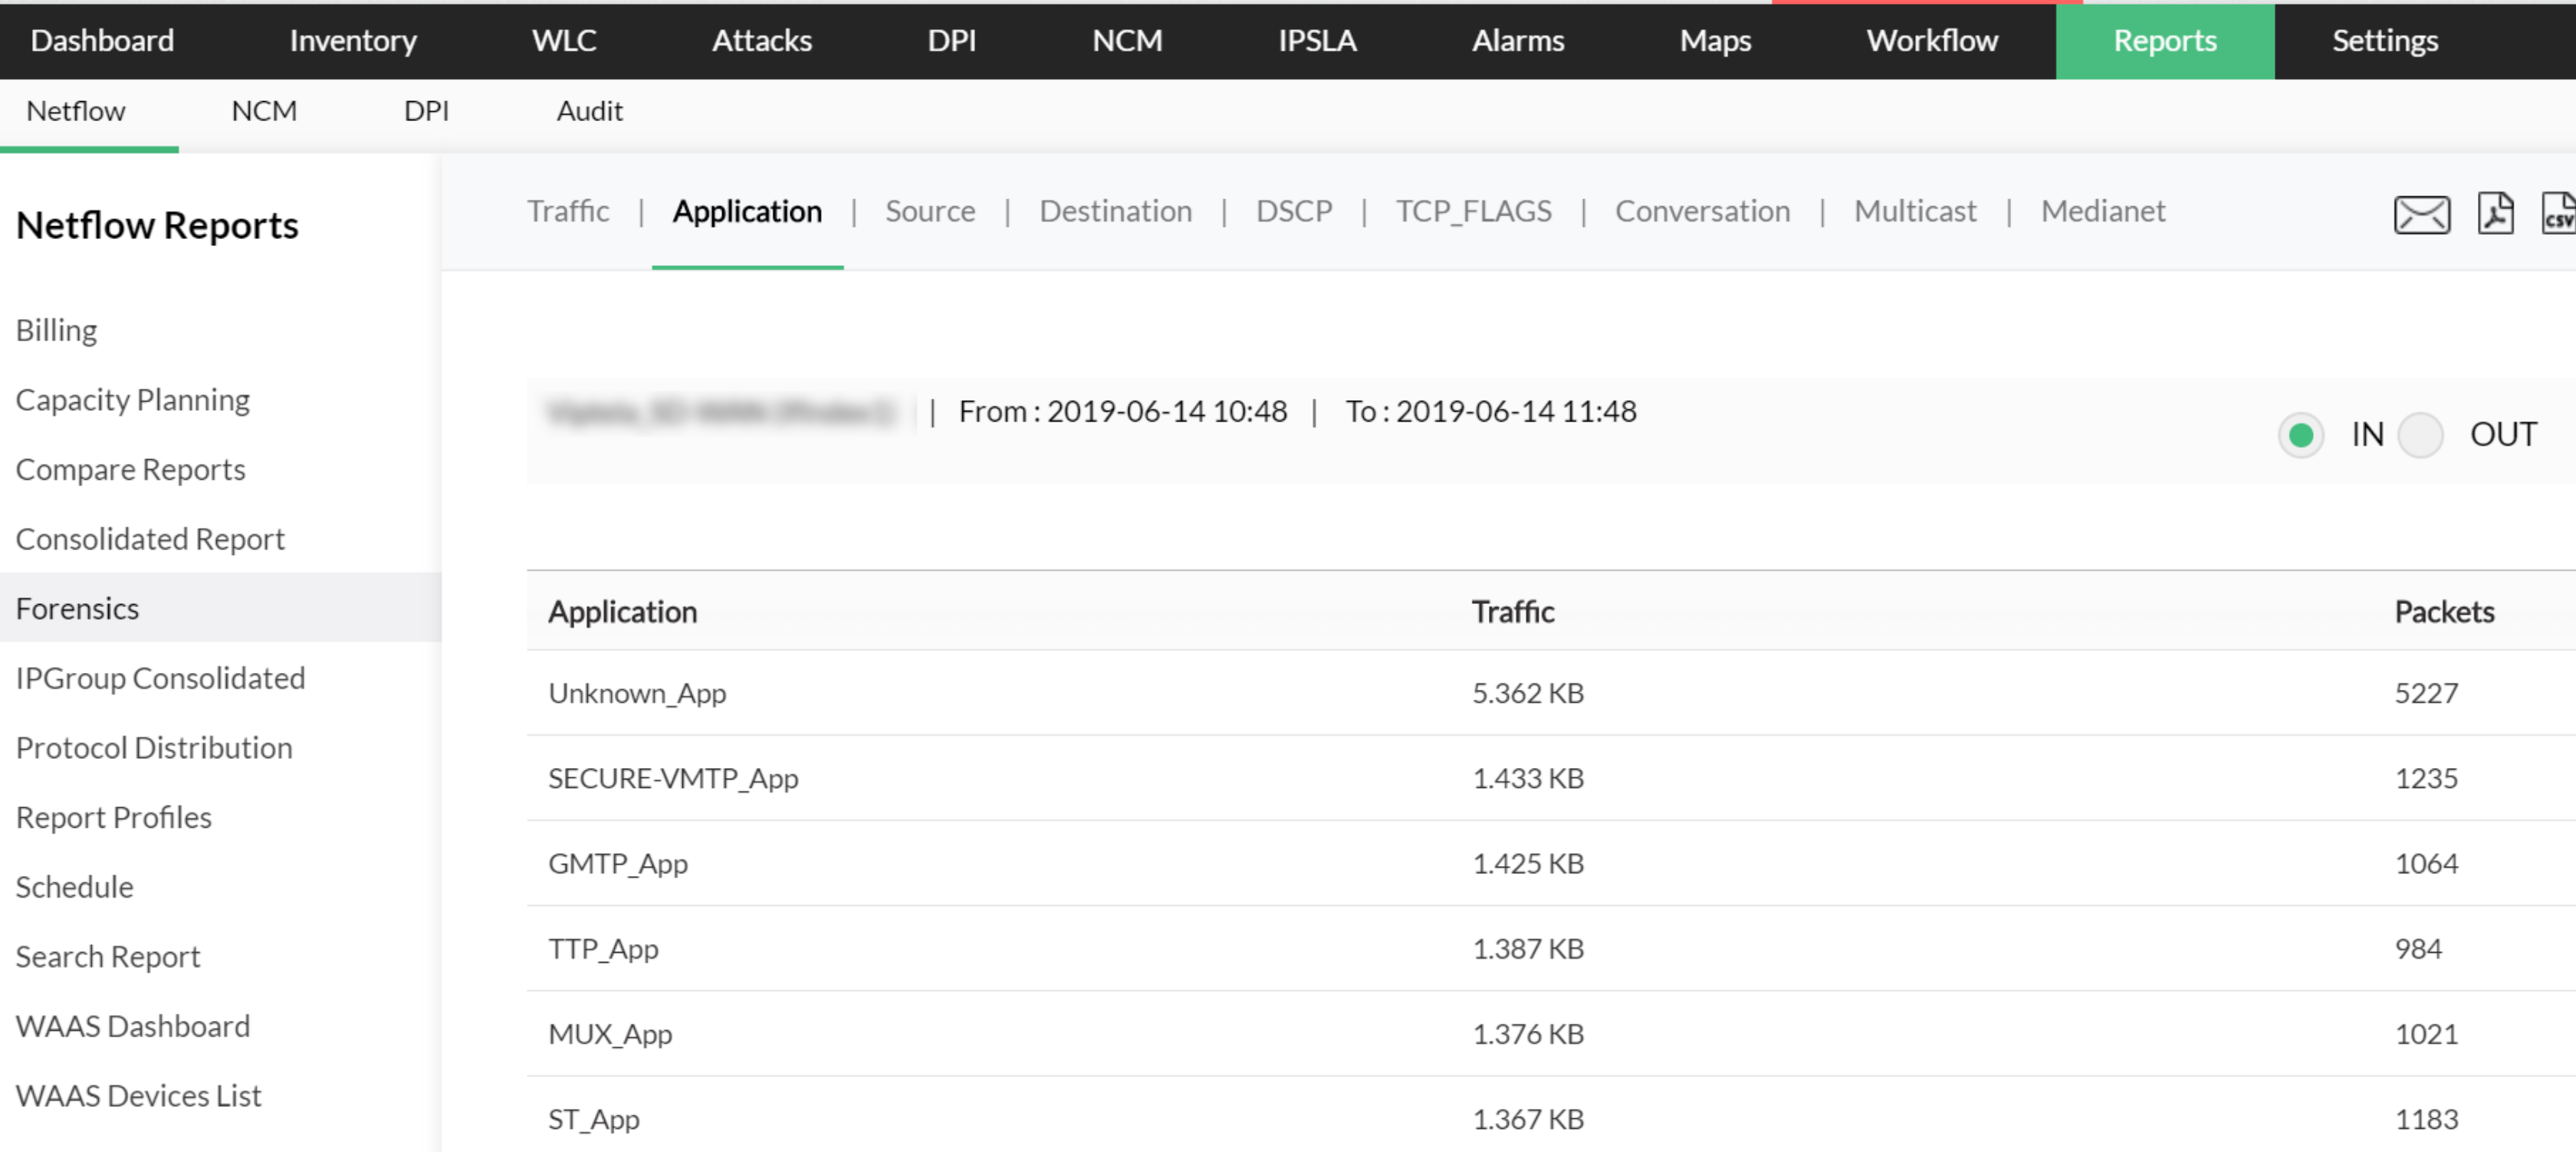Screen dimensions: 2576x1152
Task: Switch to the TCP_FLAGS tab
Action: (x=1473, y=211)
